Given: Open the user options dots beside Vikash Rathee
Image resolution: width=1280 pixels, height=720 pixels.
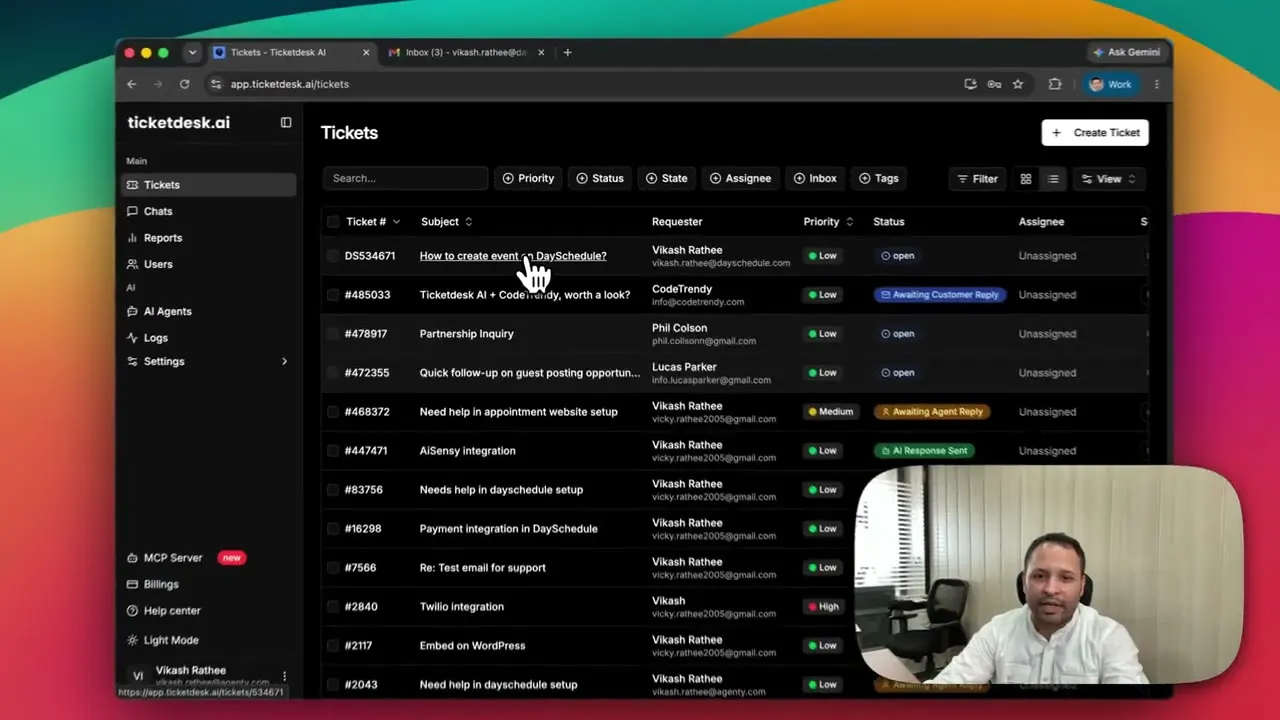Looking at the screenshot, I should [x=284, y=676].
